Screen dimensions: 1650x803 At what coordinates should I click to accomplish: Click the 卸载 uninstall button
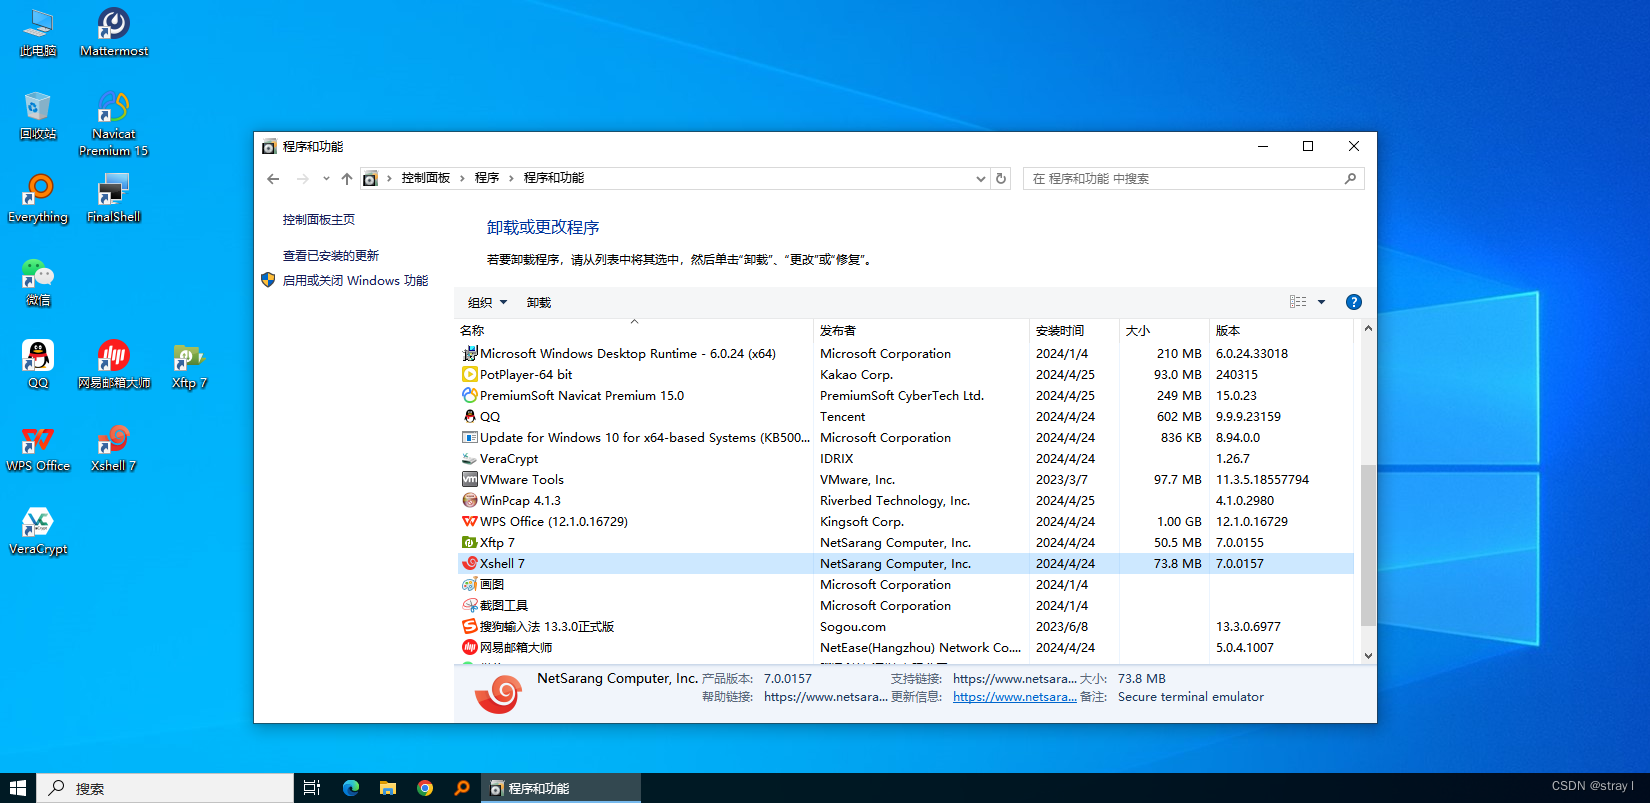539,302
